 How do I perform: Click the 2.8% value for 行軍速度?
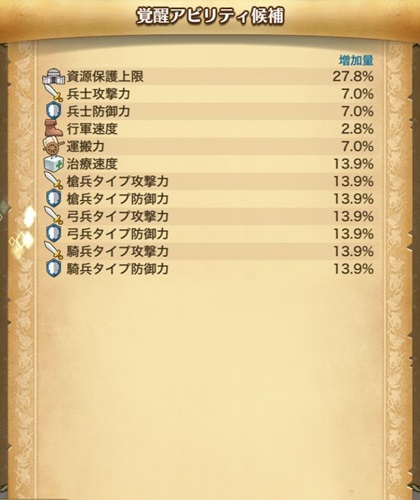pos(357,129)
